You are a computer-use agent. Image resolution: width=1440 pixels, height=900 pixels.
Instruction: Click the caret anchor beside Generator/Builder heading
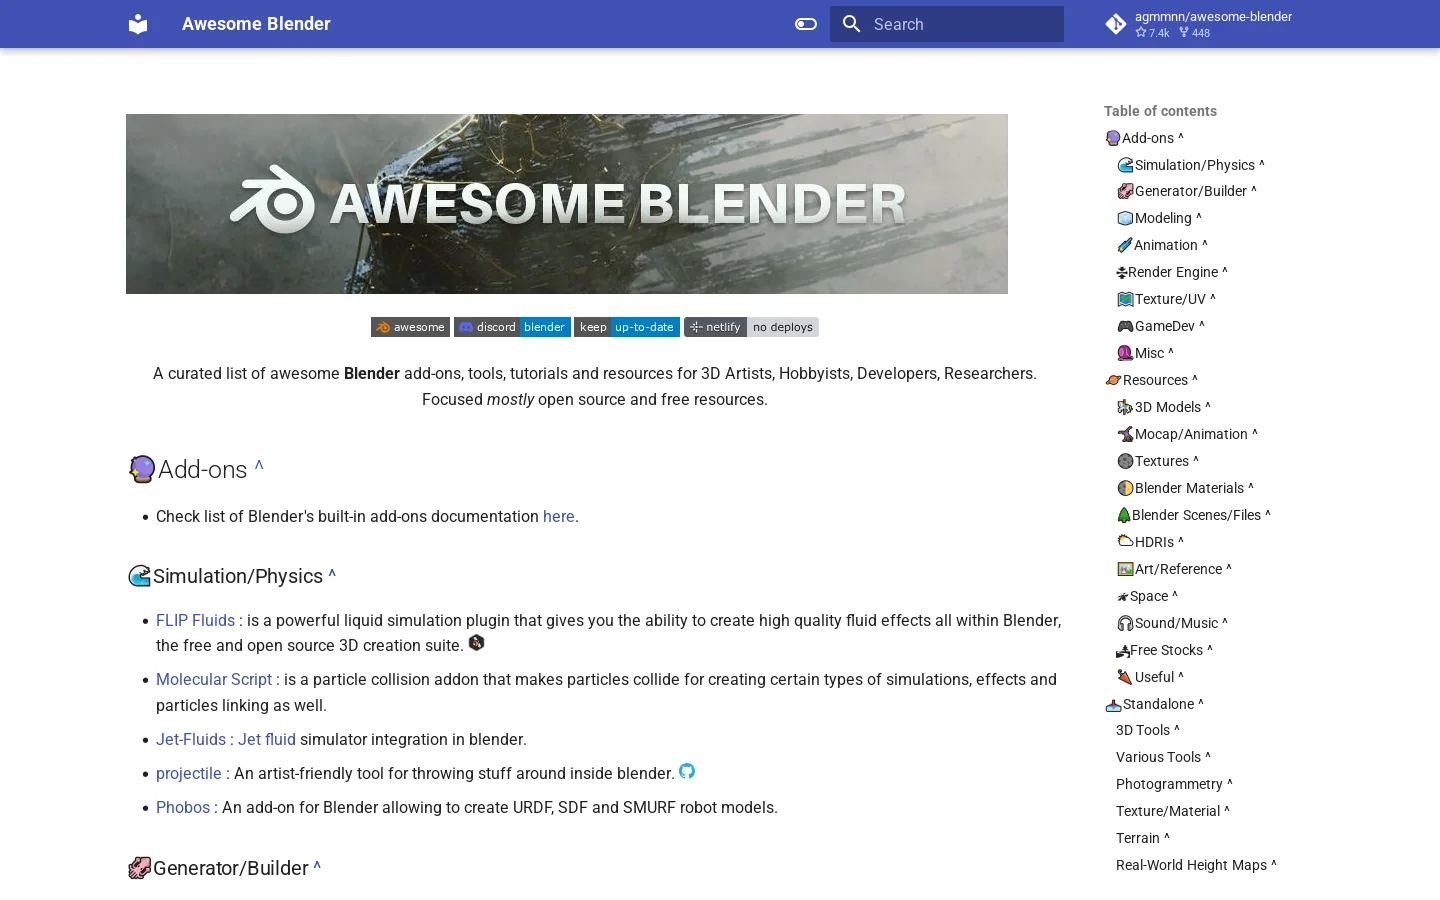tap(317, 866)
